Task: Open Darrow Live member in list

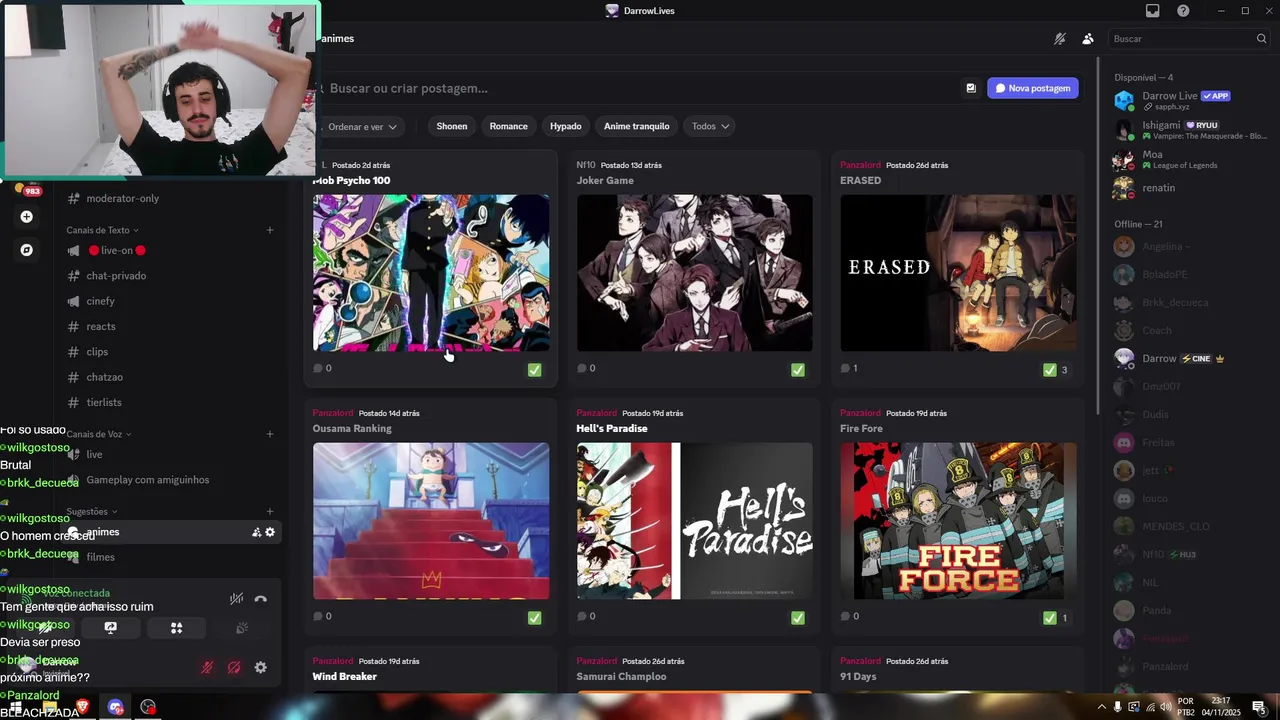Action: pos(1185,100)
